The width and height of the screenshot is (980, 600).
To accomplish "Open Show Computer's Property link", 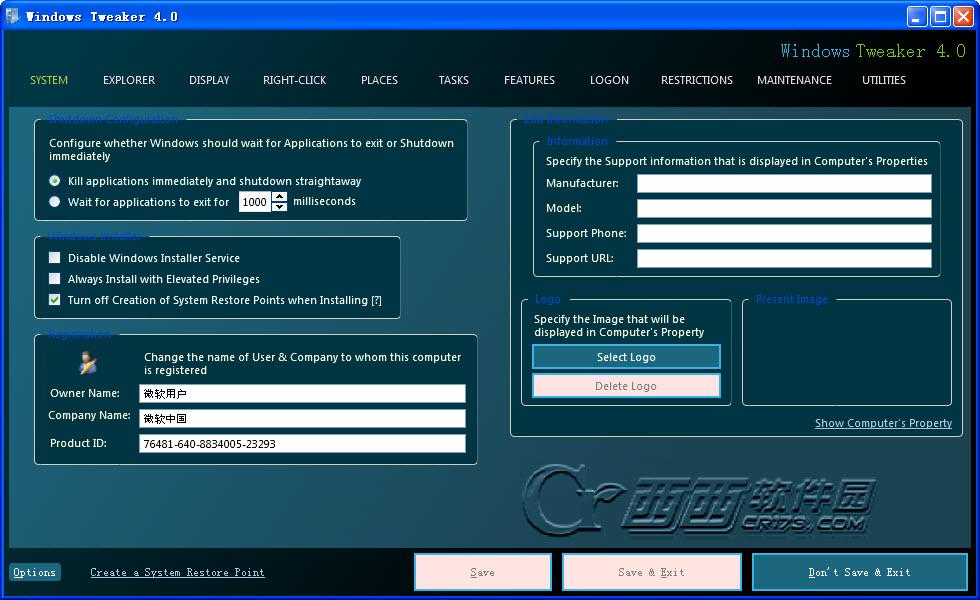I will tap(883, 423).
